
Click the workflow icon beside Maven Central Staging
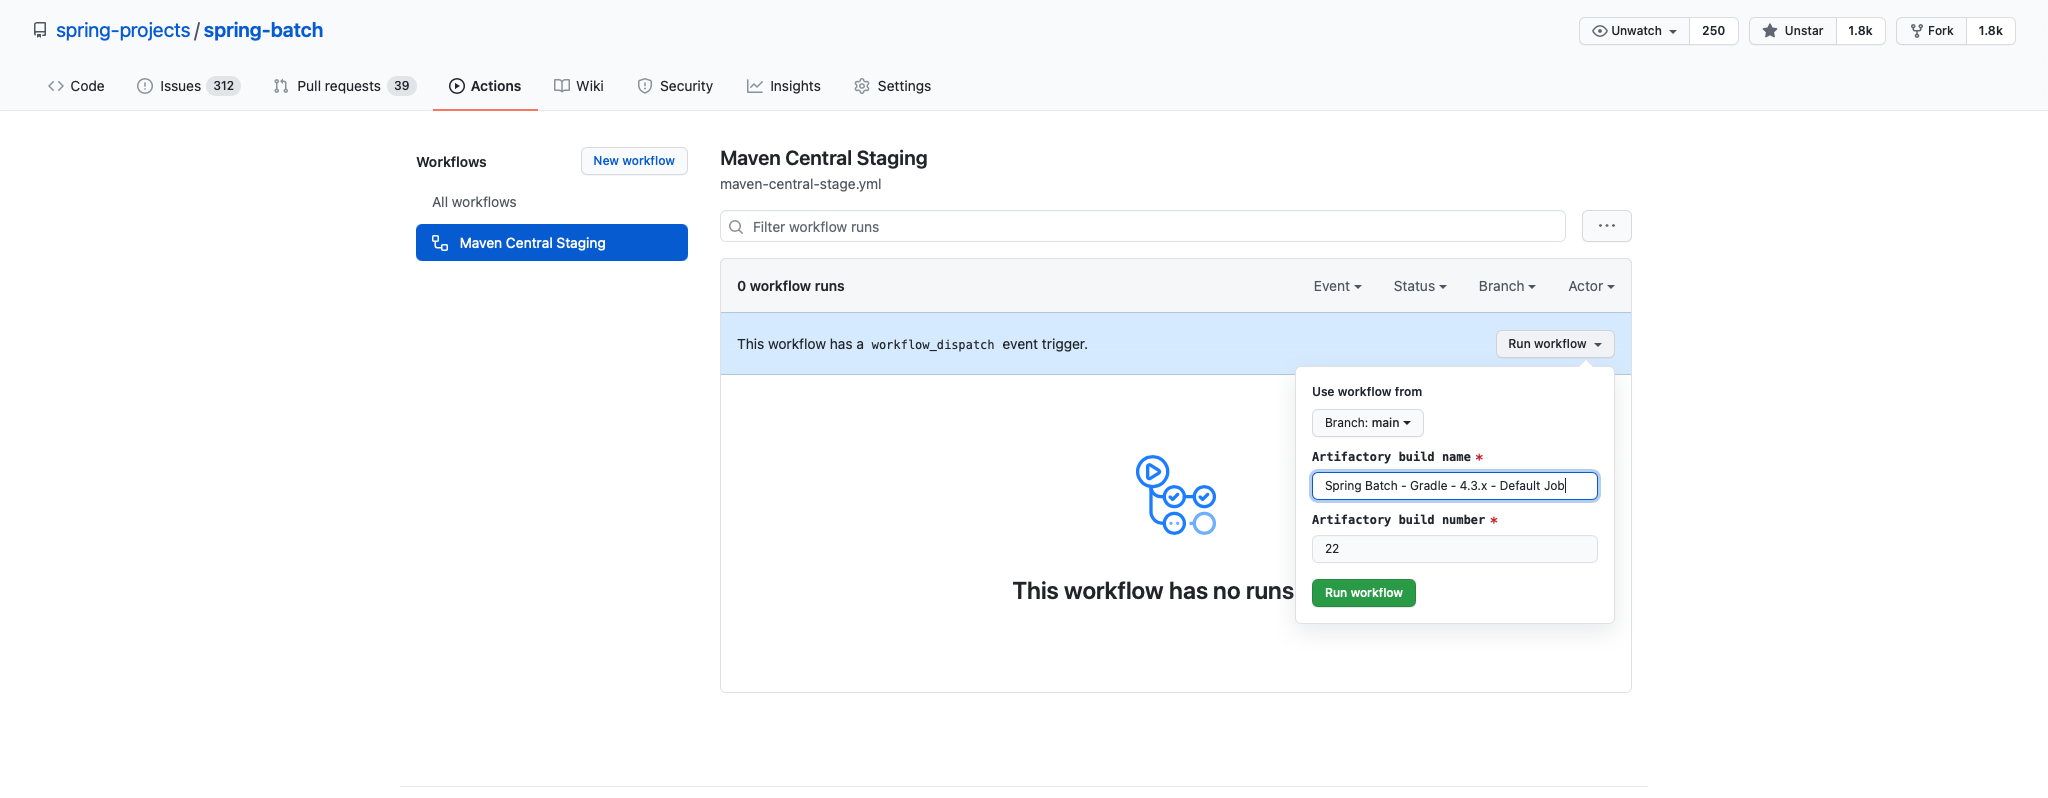pyautogui.click(x=440, y=243)
